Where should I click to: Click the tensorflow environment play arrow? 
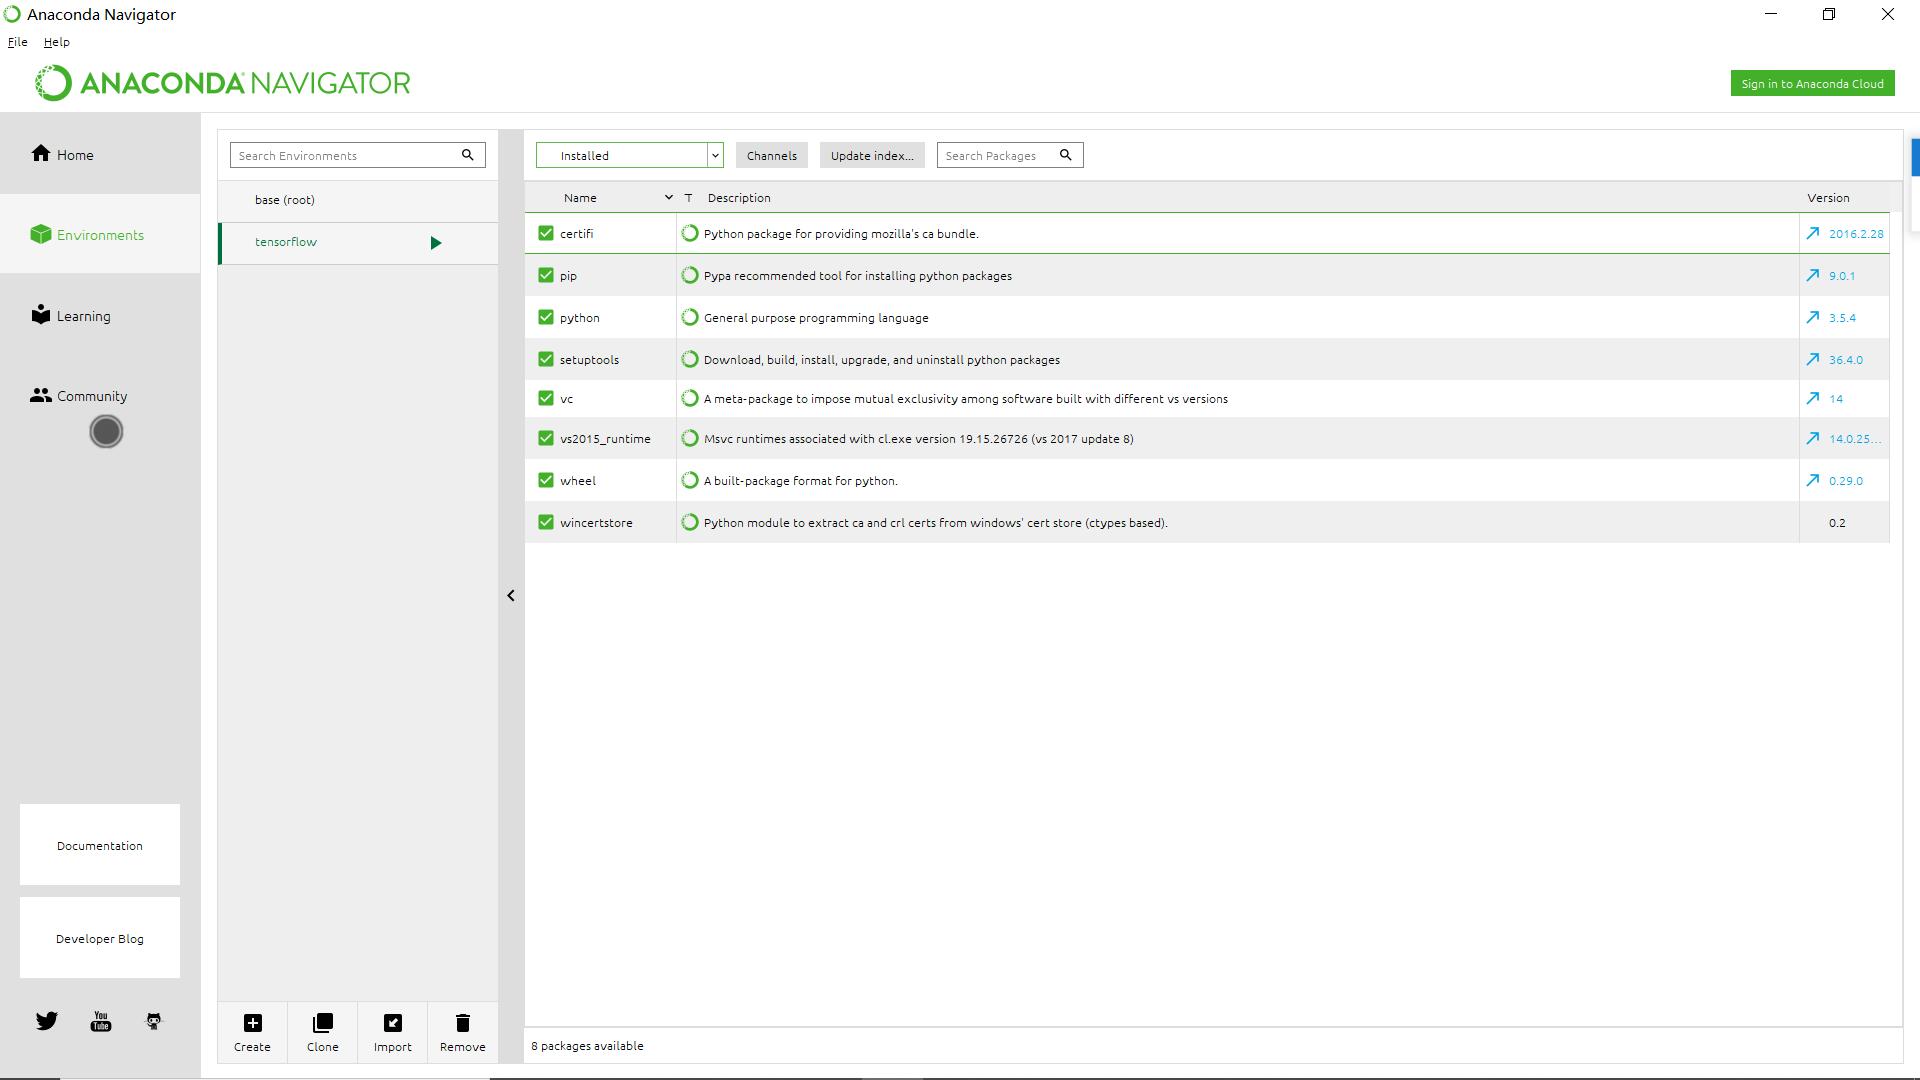[x=435, y=243]
